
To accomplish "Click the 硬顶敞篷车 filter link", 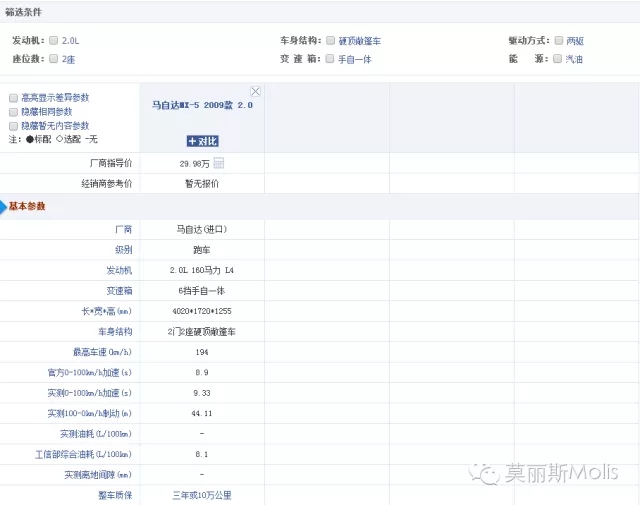I will click(360, 41).
